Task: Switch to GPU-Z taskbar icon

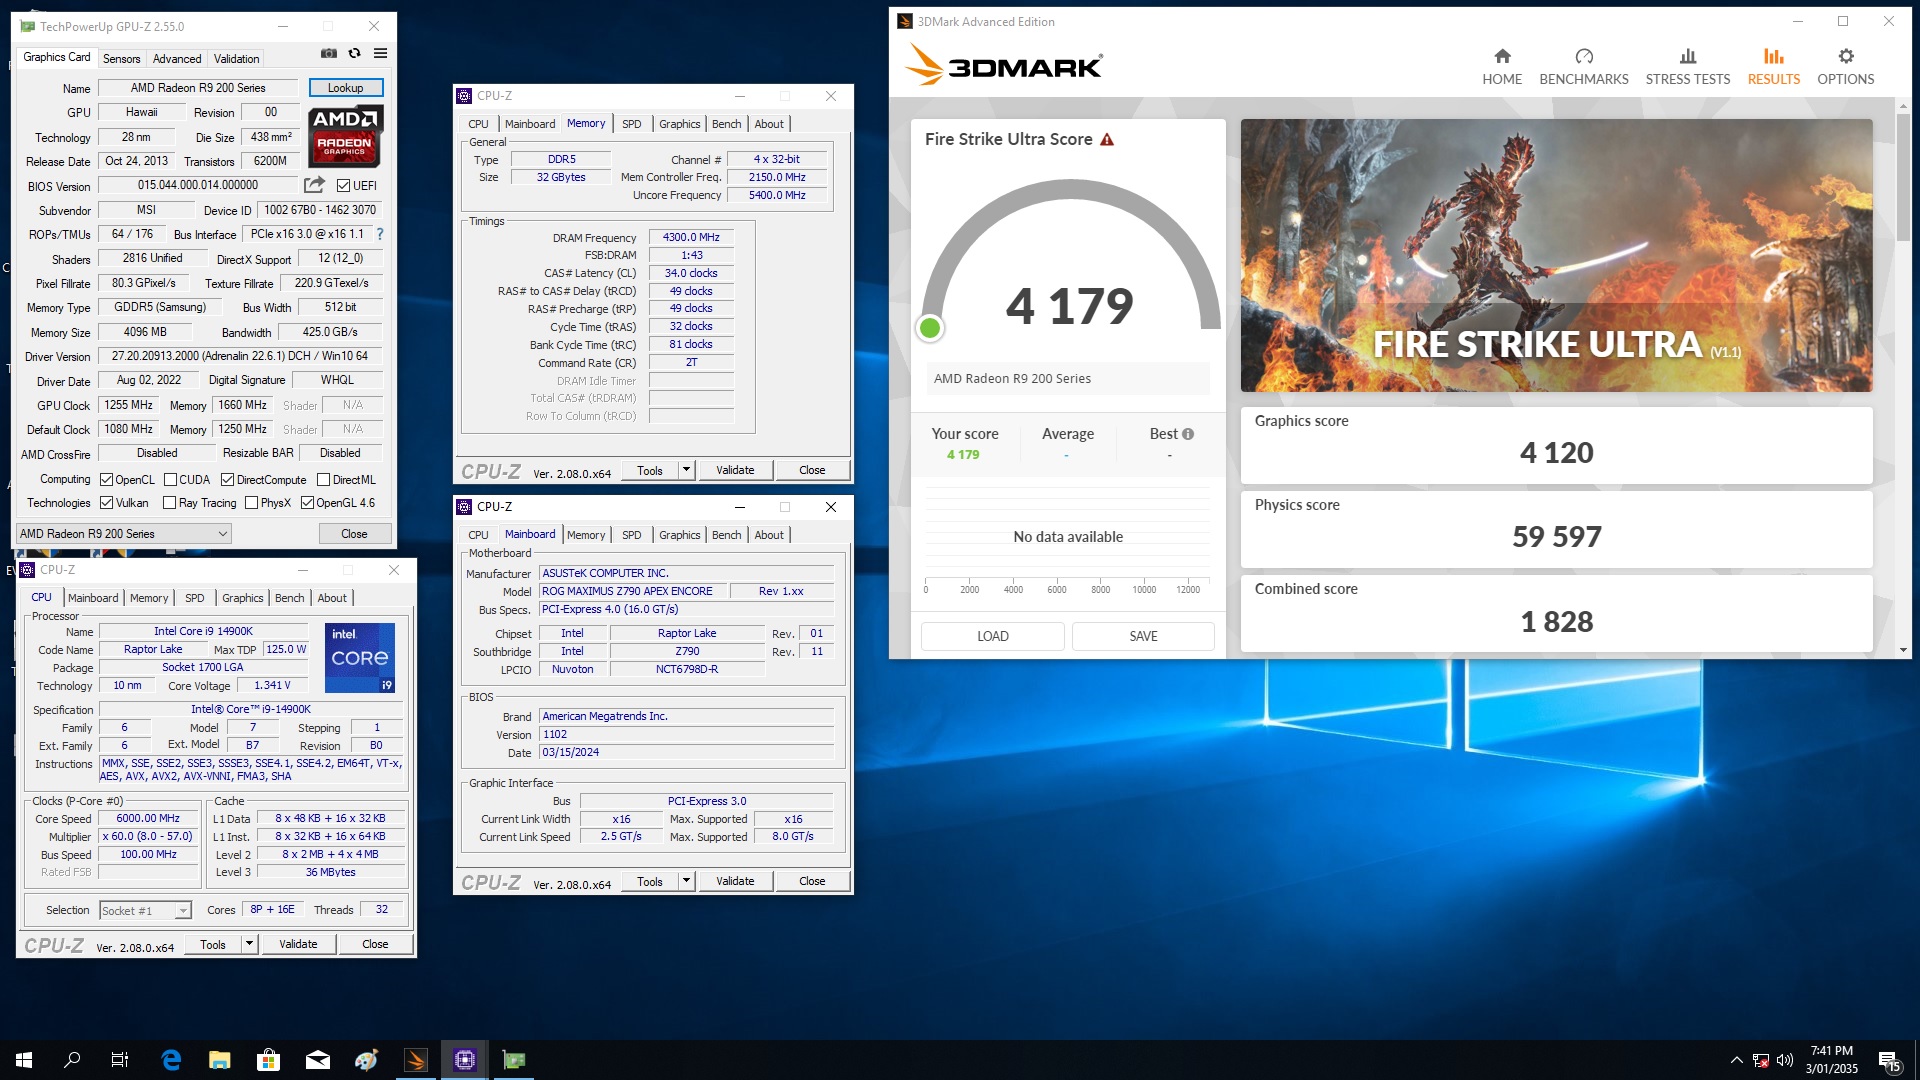Action: [514, 1060]
